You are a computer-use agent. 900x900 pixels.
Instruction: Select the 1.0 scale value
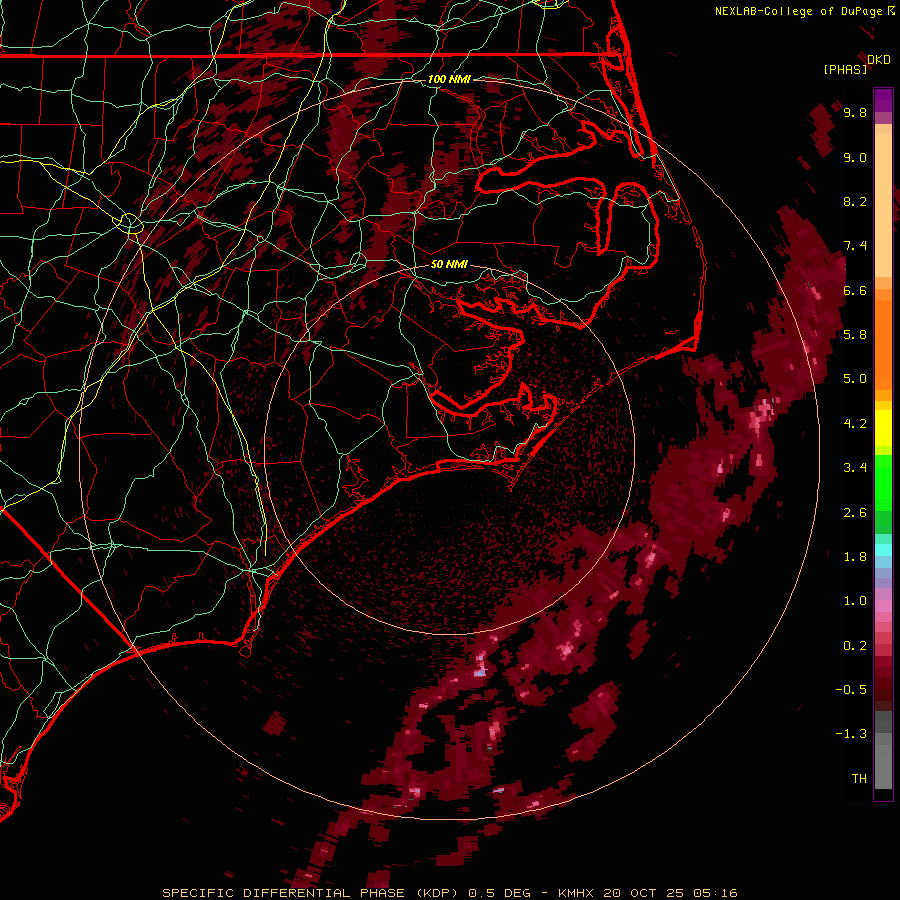(855, 601)
